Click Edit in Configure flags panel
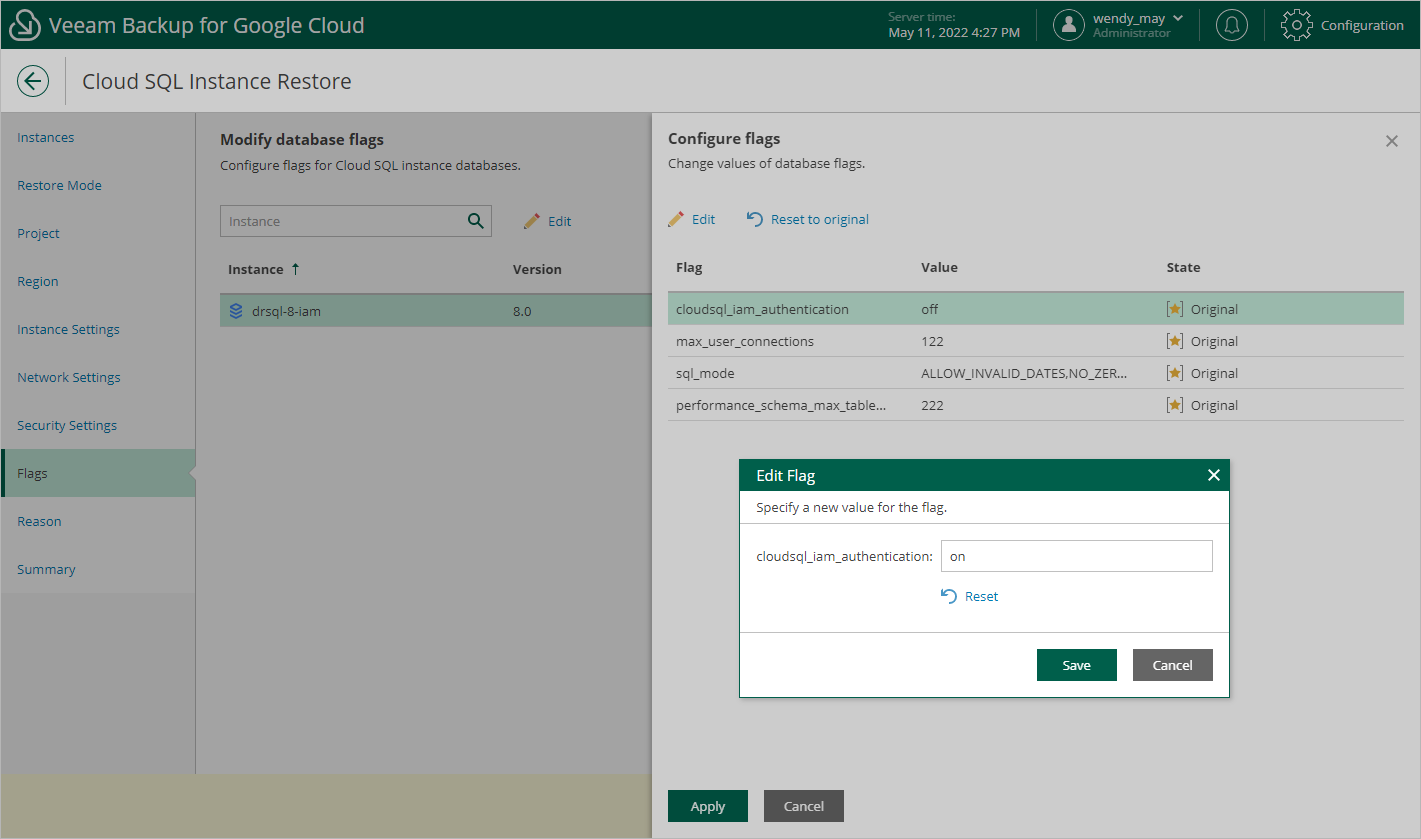 point(692,219)
